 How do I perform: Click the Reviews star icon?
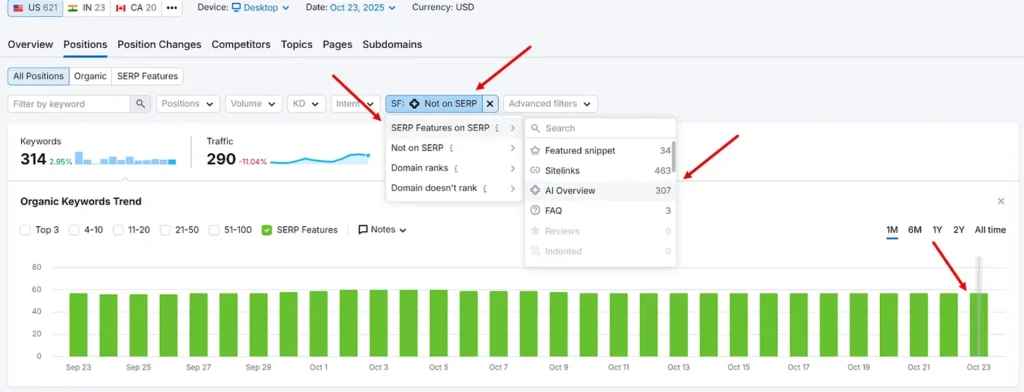[535, 231]
